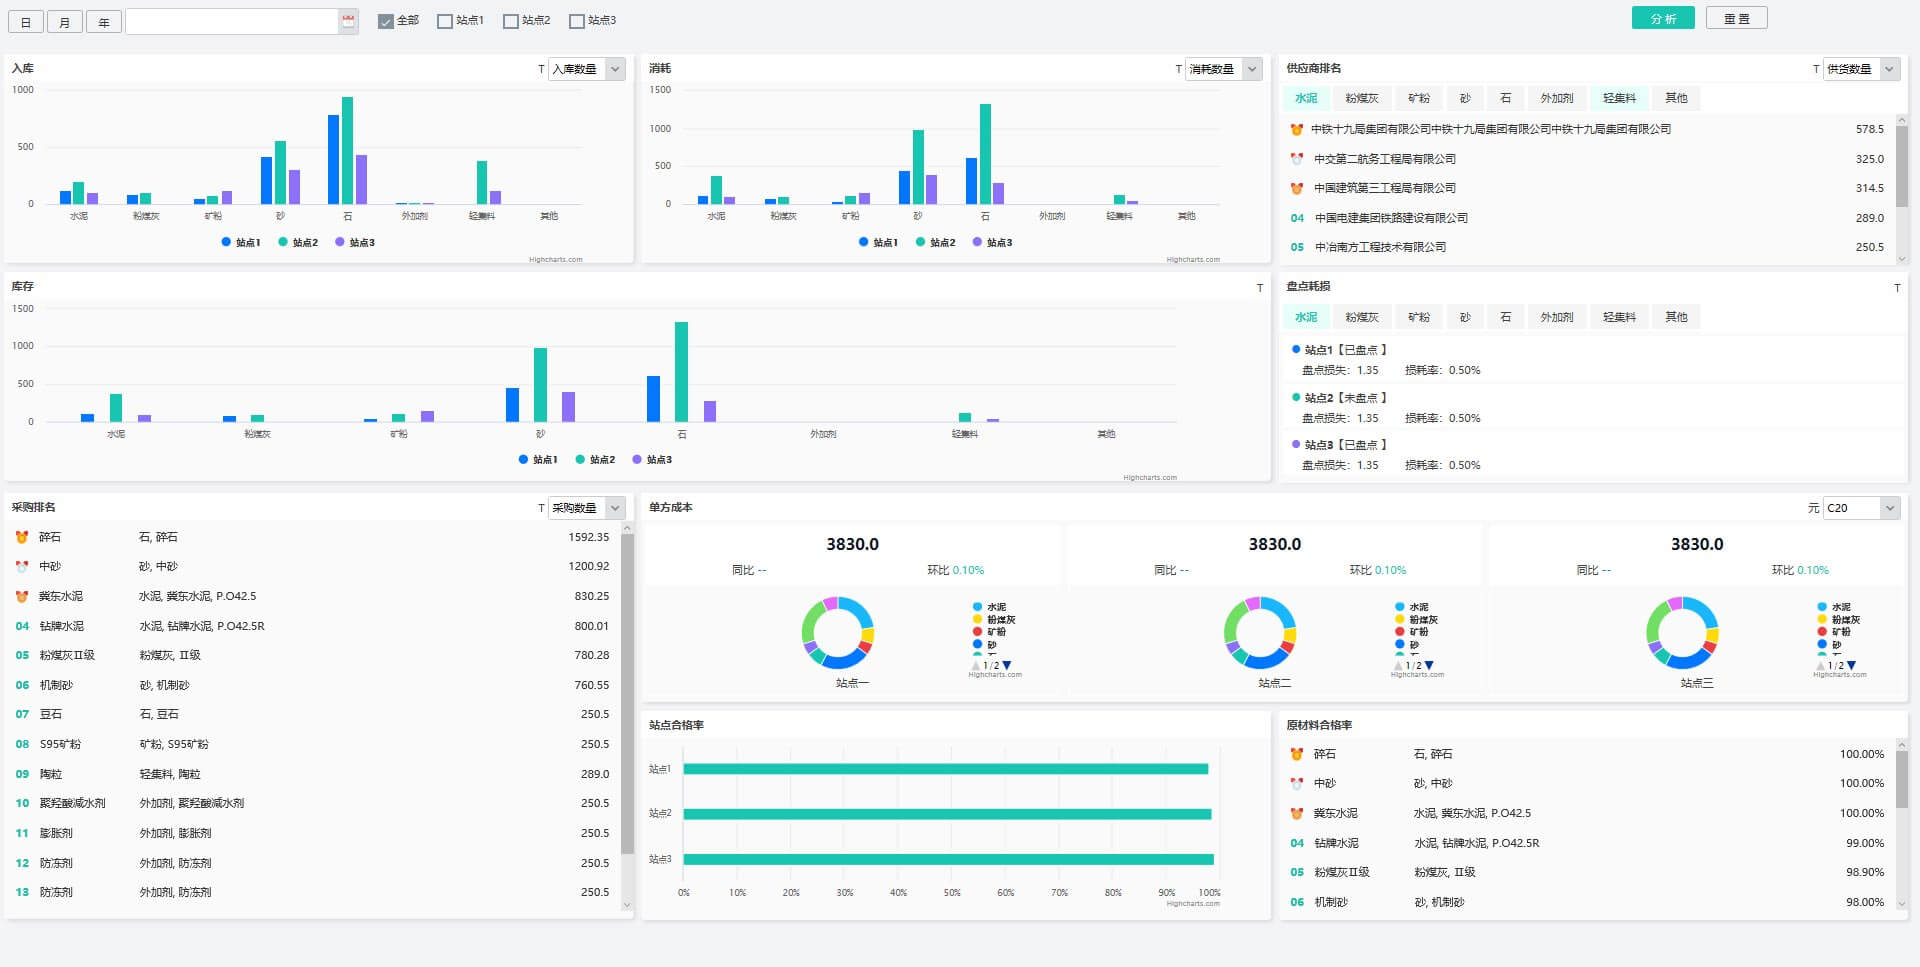
Task: Click the 分析 button
Action: 1662,19
